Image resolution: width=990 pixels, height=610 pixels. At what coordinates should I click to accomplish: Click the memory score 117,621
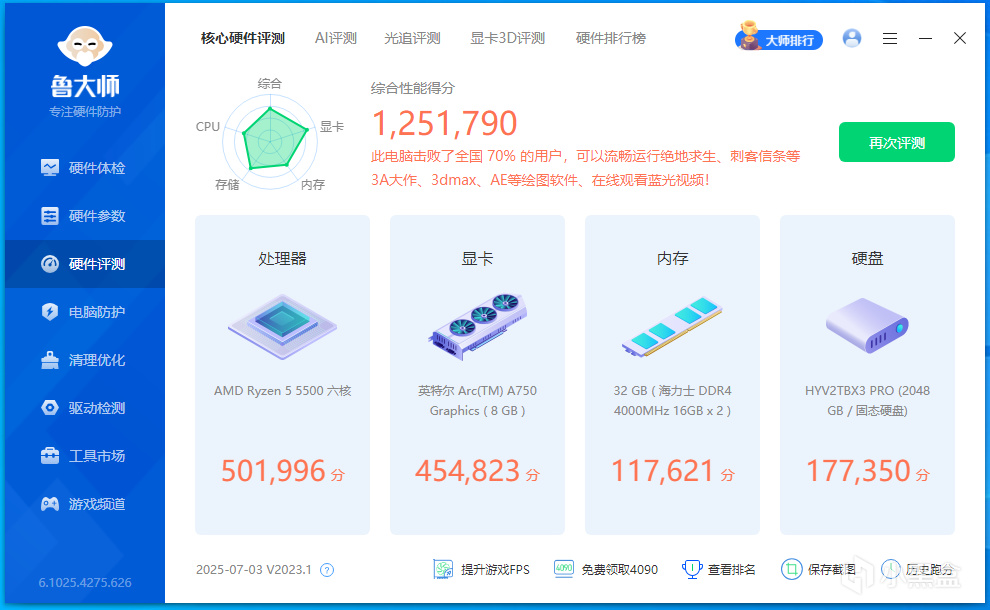(663, 471)
